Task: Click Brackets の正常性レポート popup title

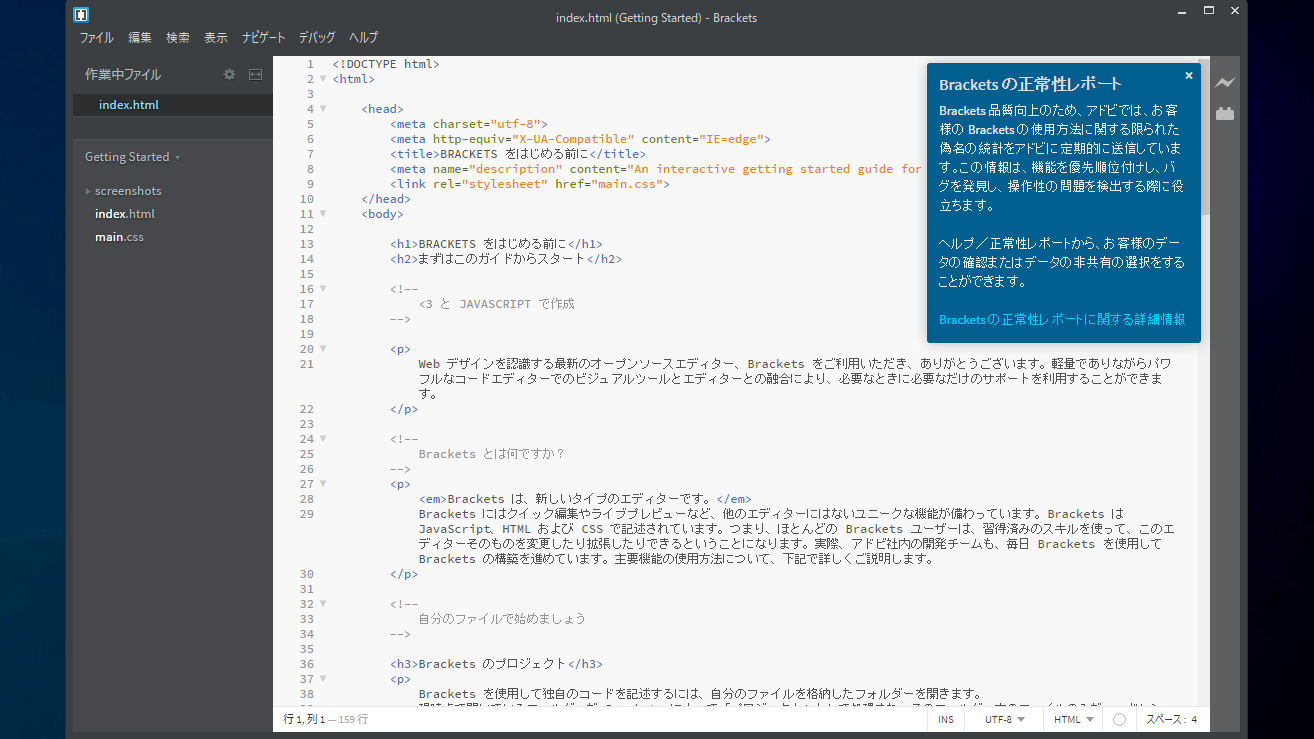Action: 1031,84
